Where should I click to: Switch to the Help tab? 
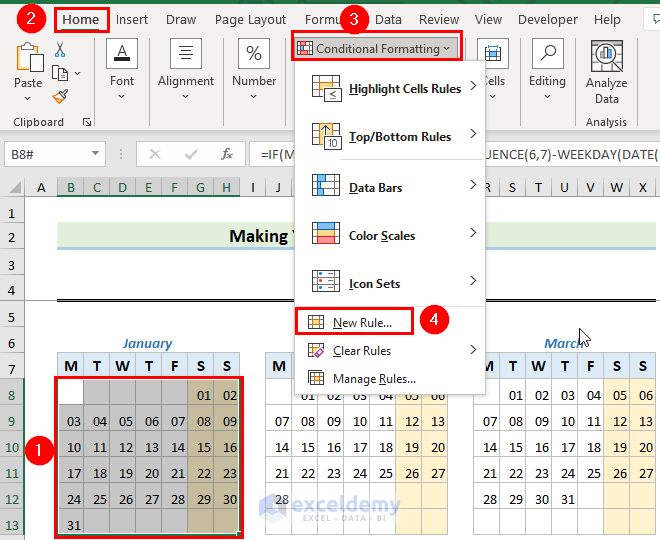click(607, 20)
